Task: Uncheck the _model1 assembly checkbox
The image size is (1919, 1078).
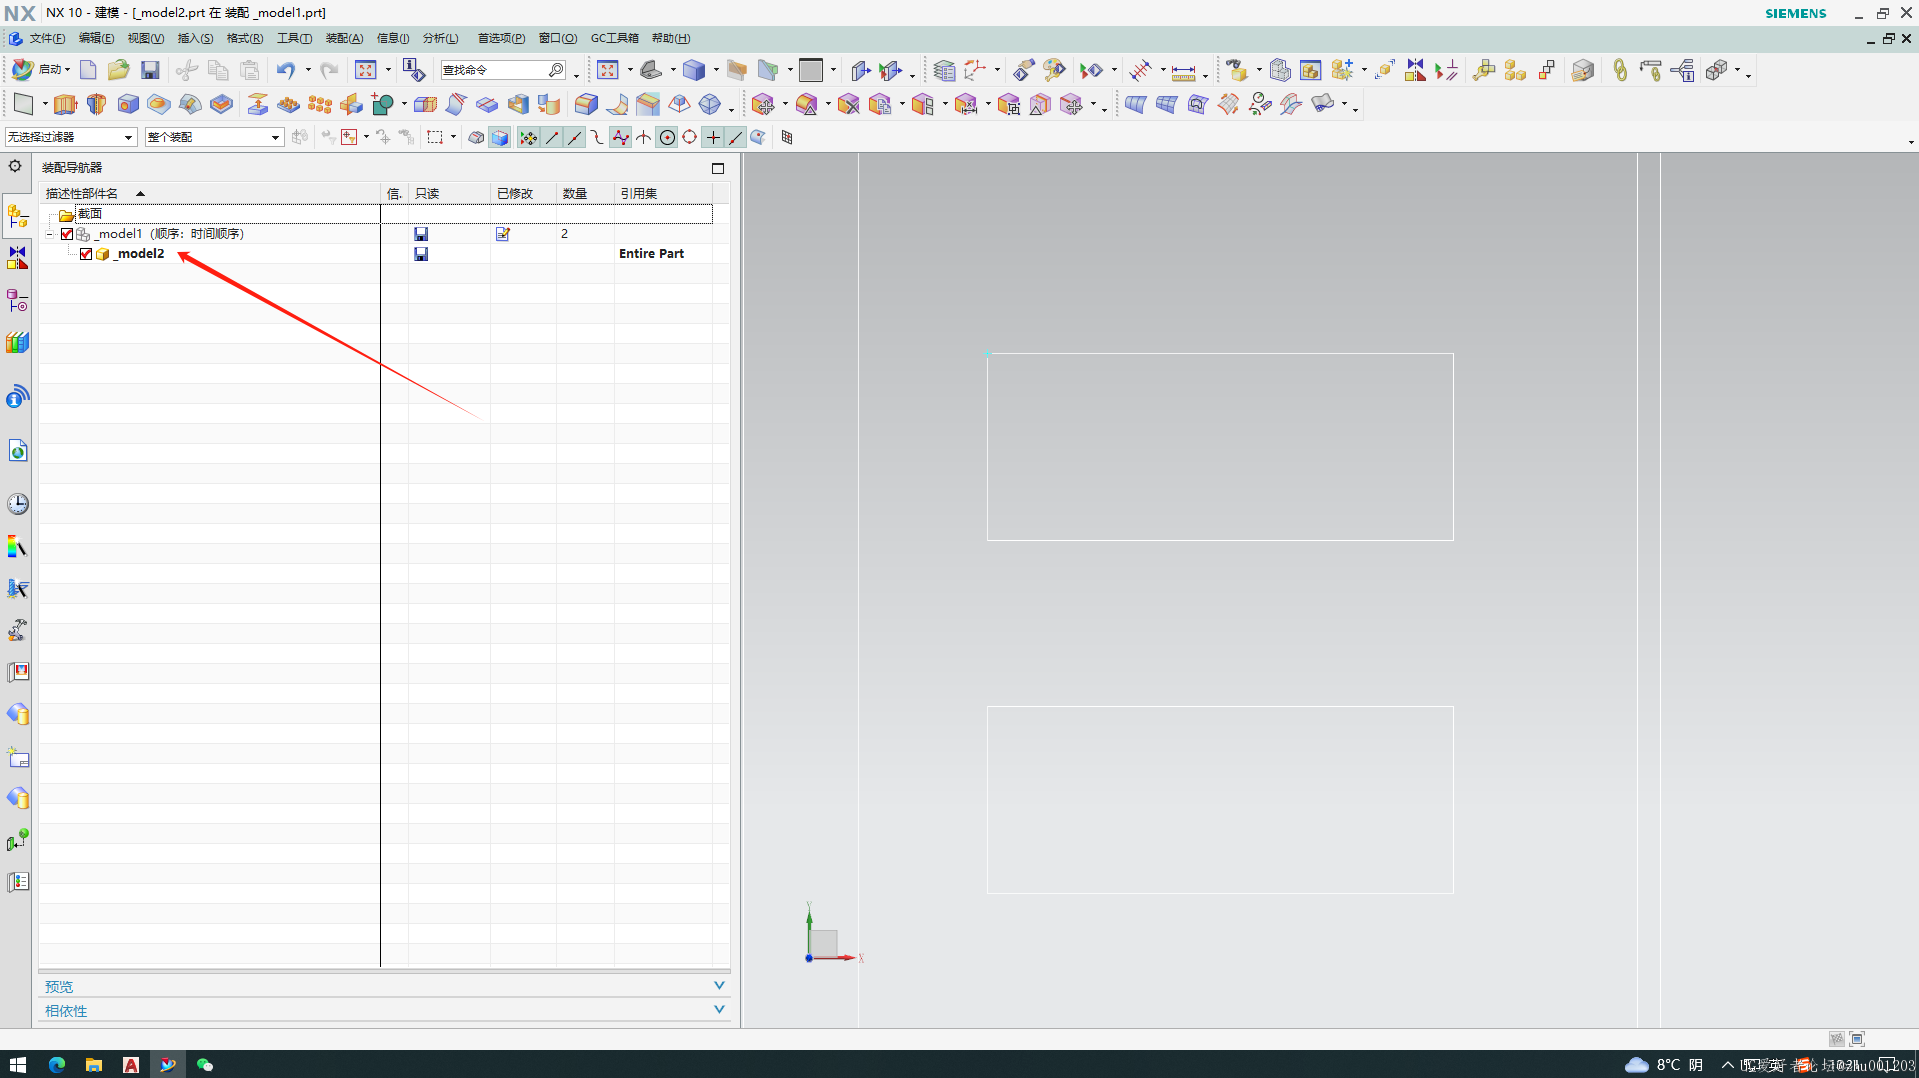Action: click(67, 234)
